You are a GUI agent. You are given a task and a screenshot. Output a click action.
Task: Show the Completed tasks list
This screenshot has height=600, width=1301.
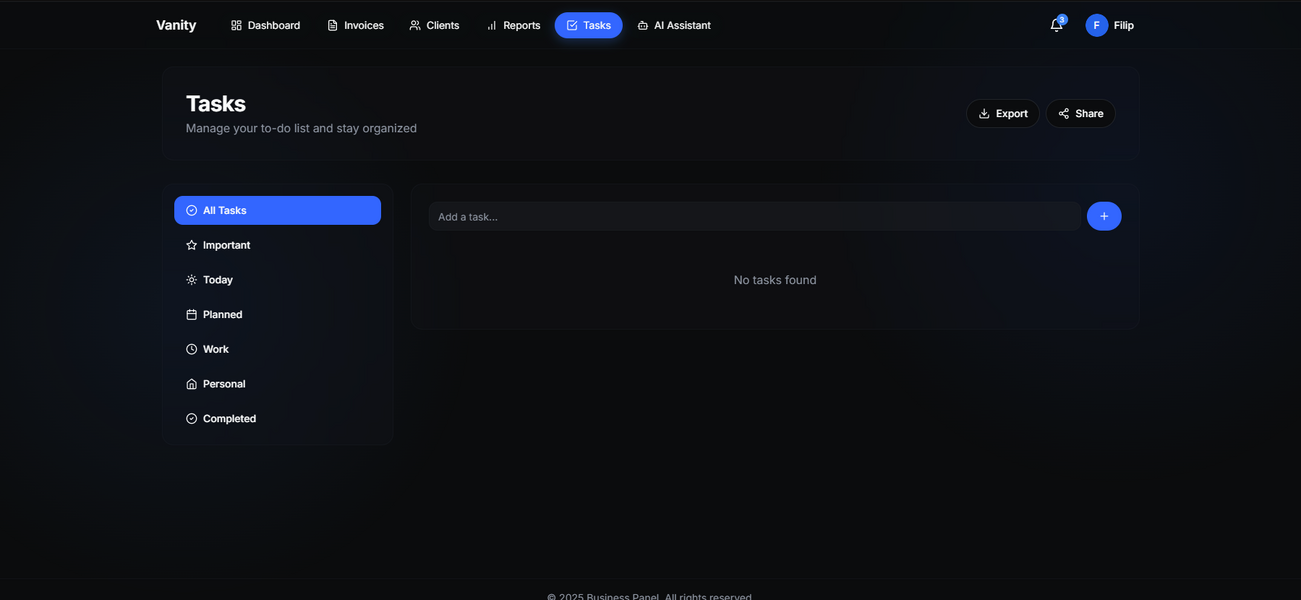[229, 419]
